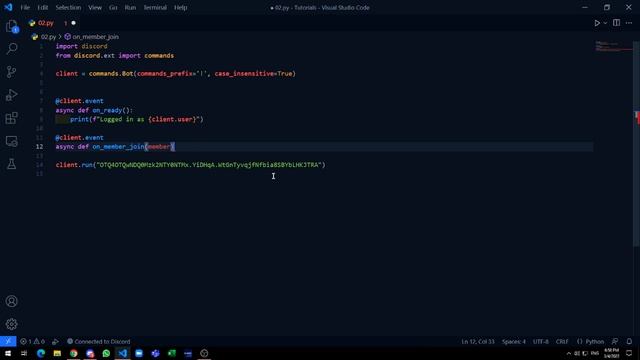640x360 pixels.
Task: Open the Explorer view in activity bar
Action: pos(11,26)
